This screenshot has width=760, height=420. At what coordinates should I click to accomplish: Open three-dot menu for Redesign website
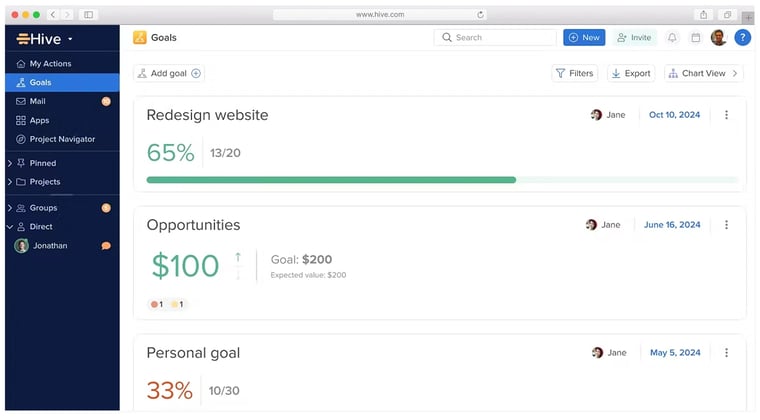pos(726,115)
